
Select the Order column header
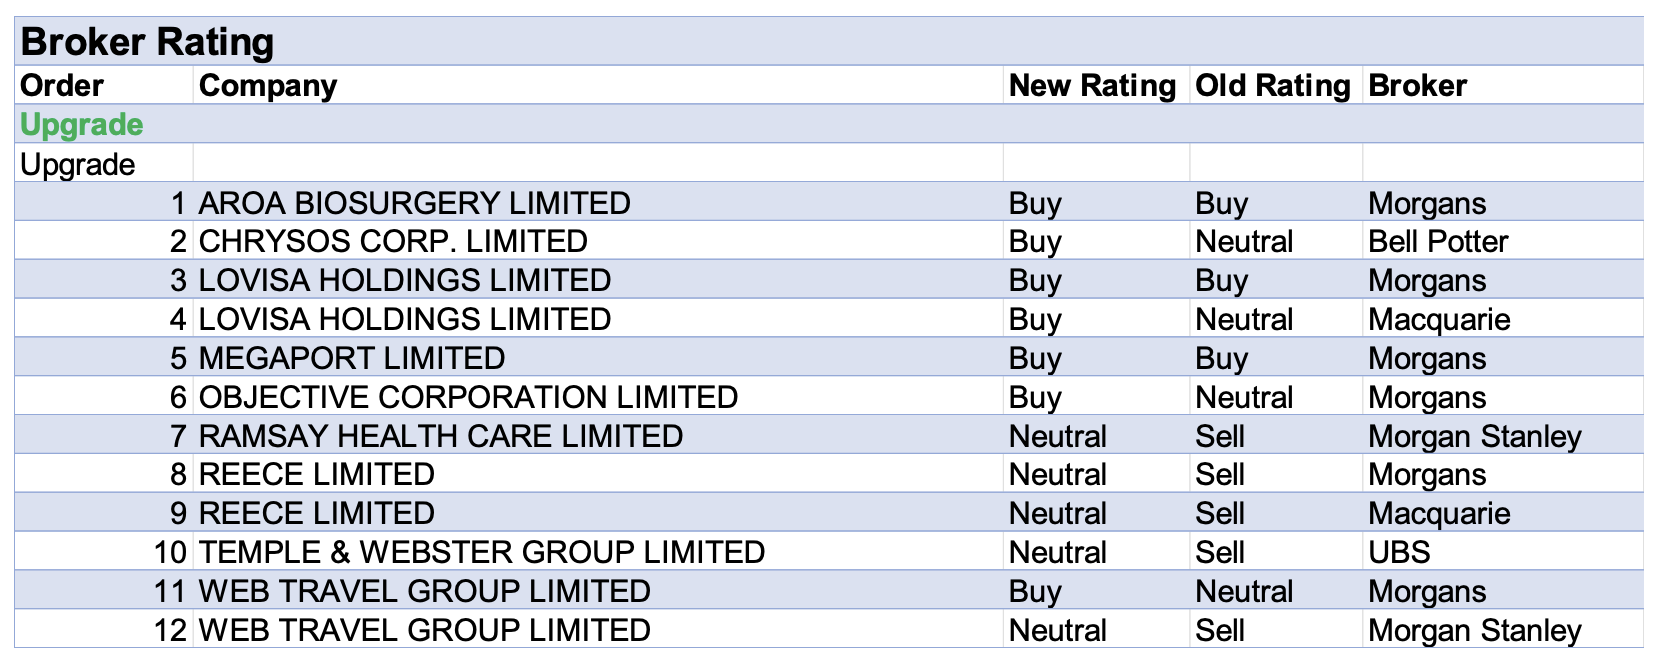[62, 86]
